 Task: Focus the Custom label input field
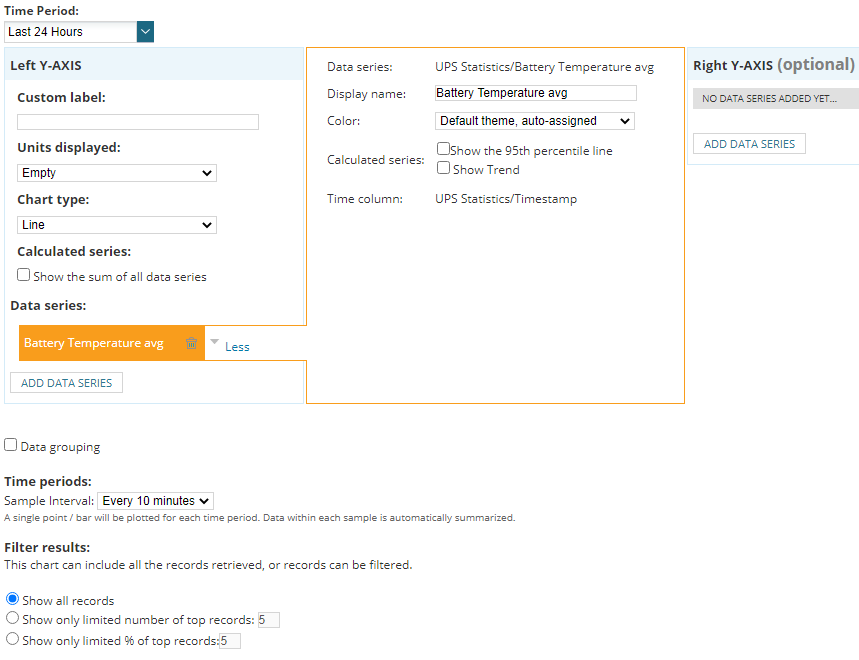click(138, 122)
